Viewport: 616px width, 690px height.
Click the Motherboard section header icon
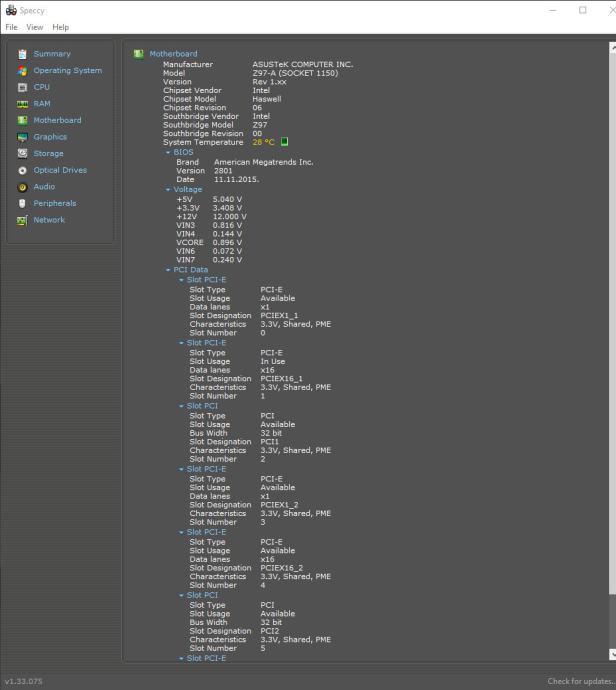[139, 54]
